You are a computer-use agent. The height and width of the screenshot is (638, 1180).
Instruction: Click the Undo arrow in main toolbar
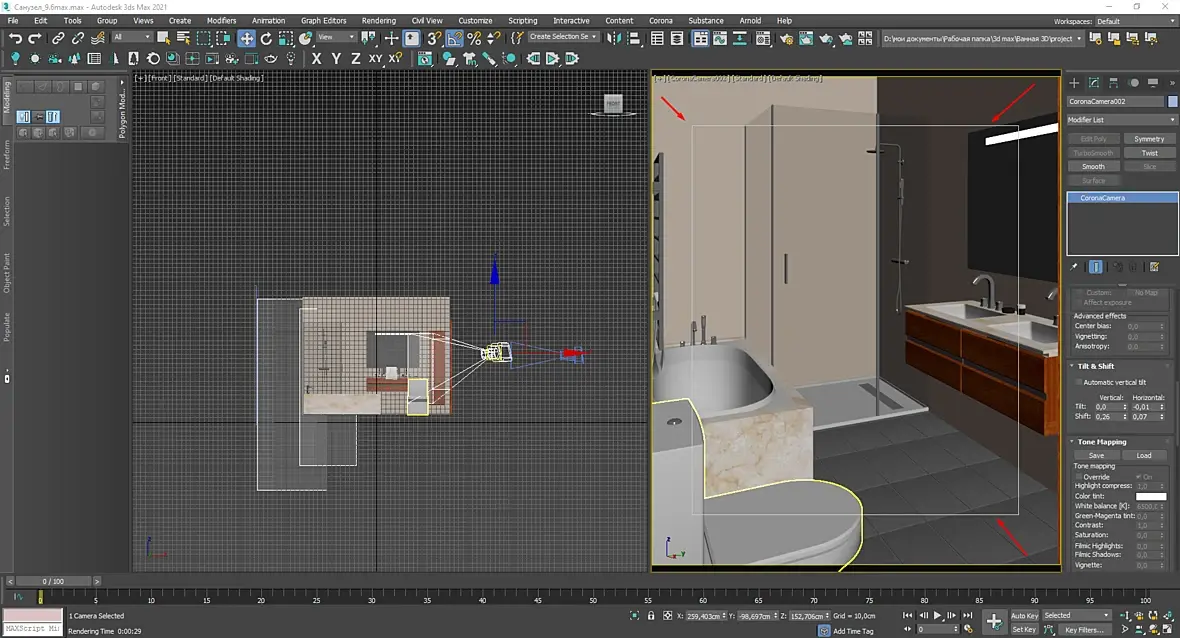[x=15, y=38]
